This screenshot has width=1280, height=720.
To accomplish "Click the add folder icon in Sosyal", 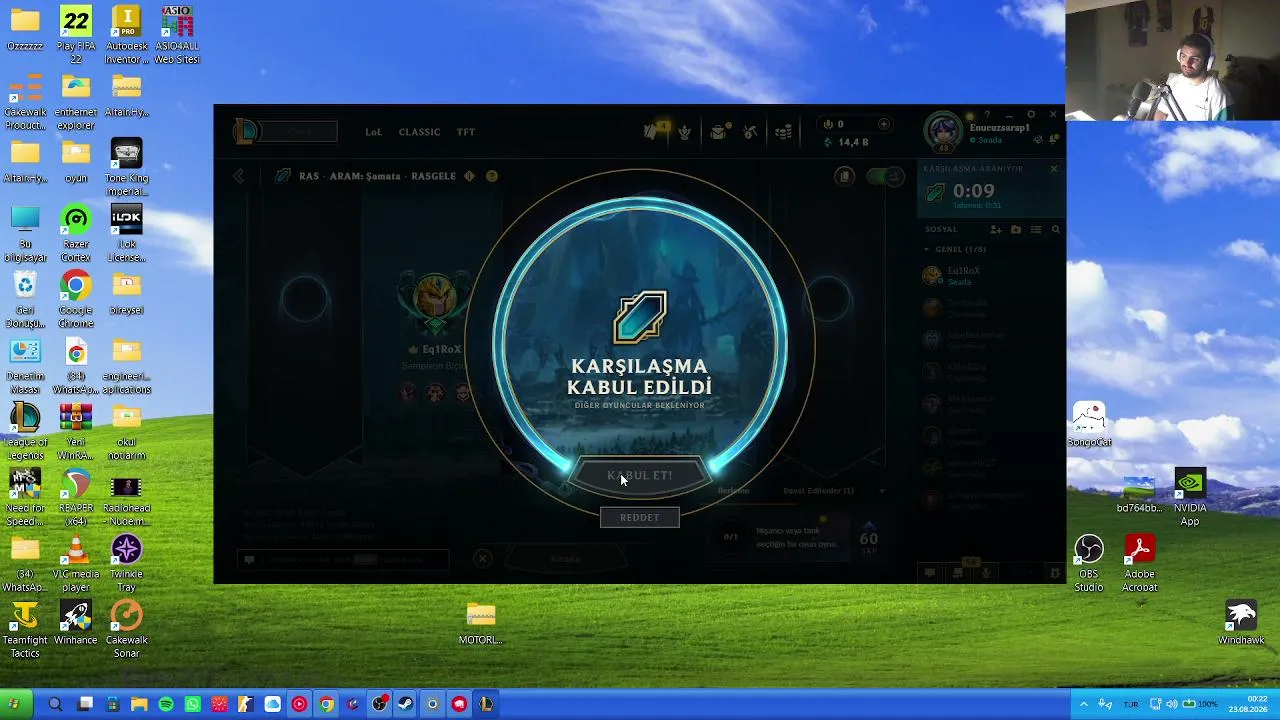I will (x=1016, y=230).
